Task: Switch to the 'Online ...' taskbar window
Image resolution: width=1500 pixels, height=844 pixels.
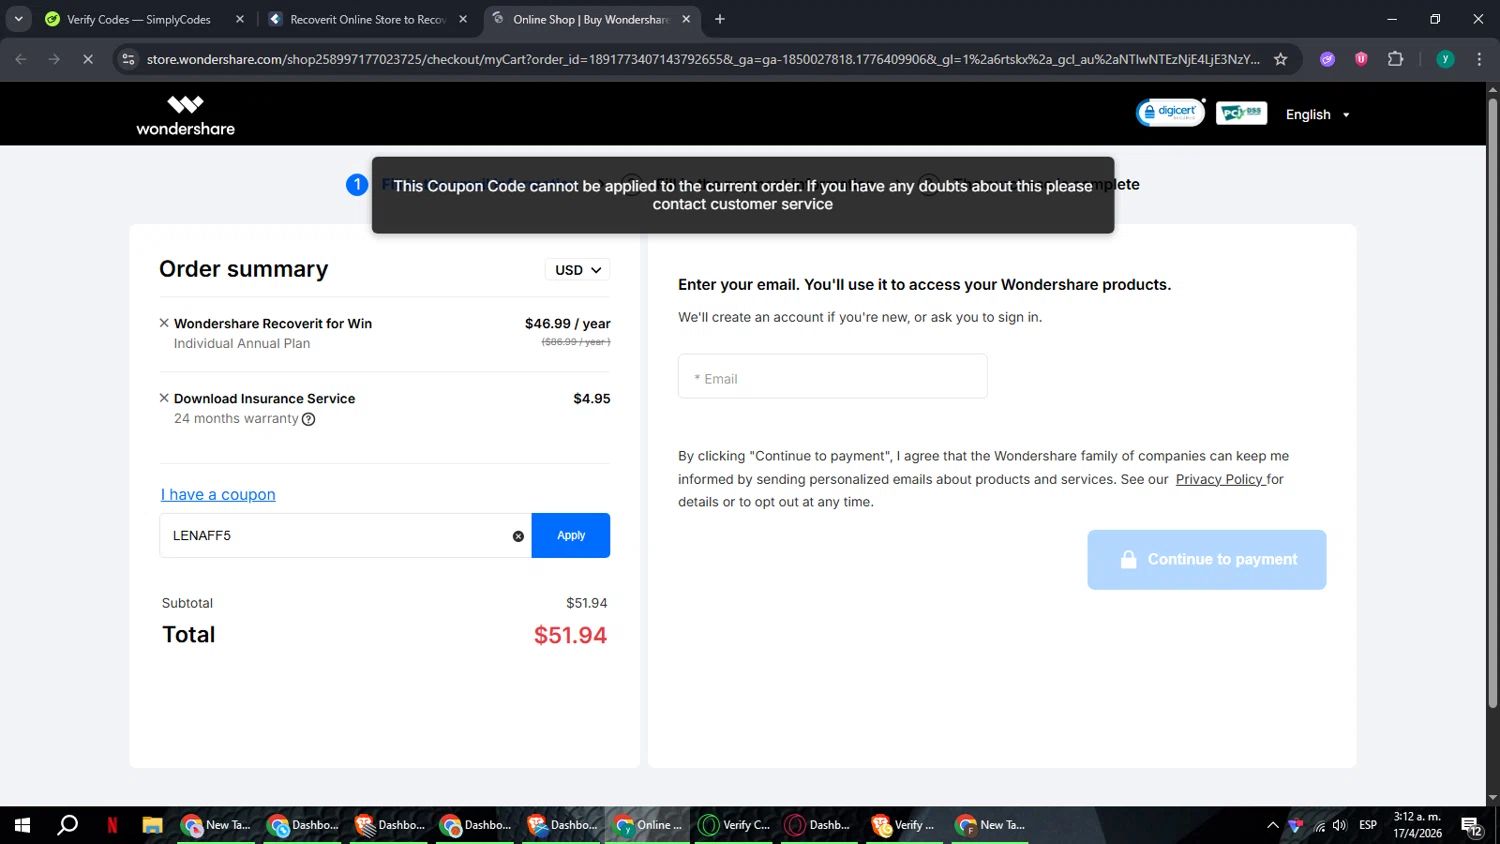Action: coord(647,826)
